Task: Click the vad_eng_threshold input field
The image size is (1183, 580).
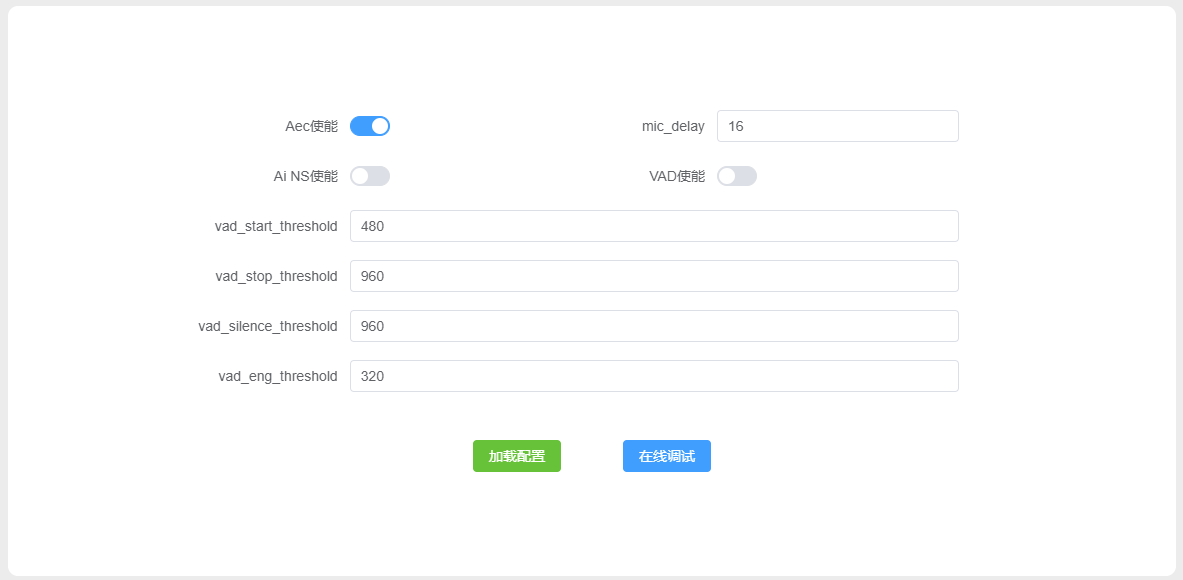Action: click(x=654, y=376)
